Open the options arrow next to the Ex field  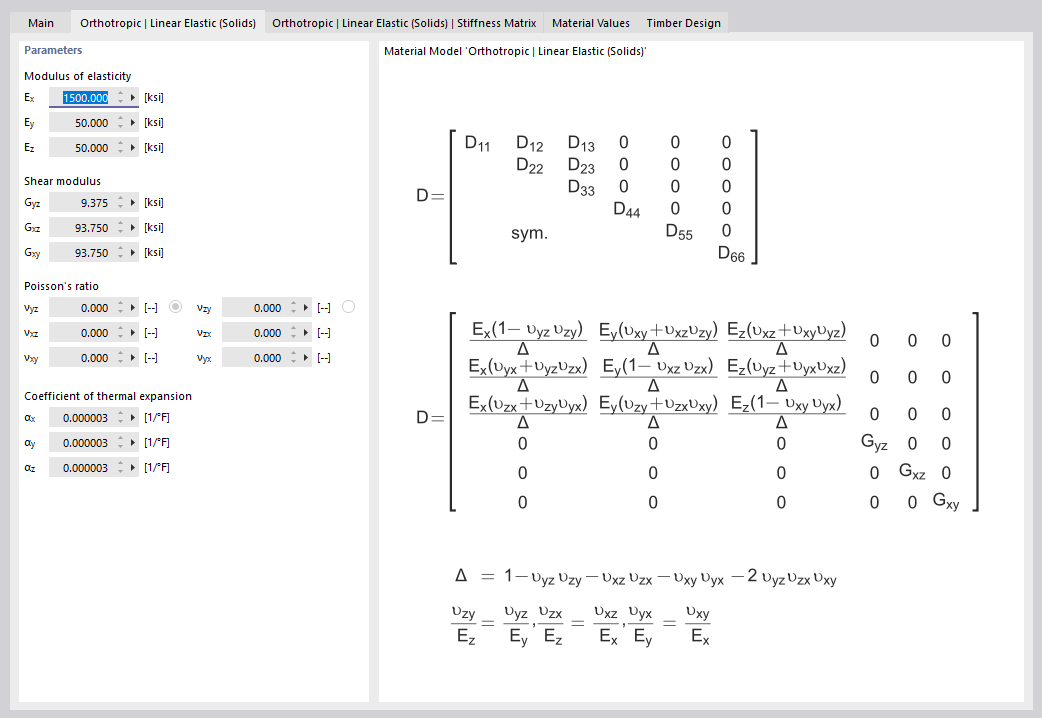pyautogui.click(x=132, y=97)
